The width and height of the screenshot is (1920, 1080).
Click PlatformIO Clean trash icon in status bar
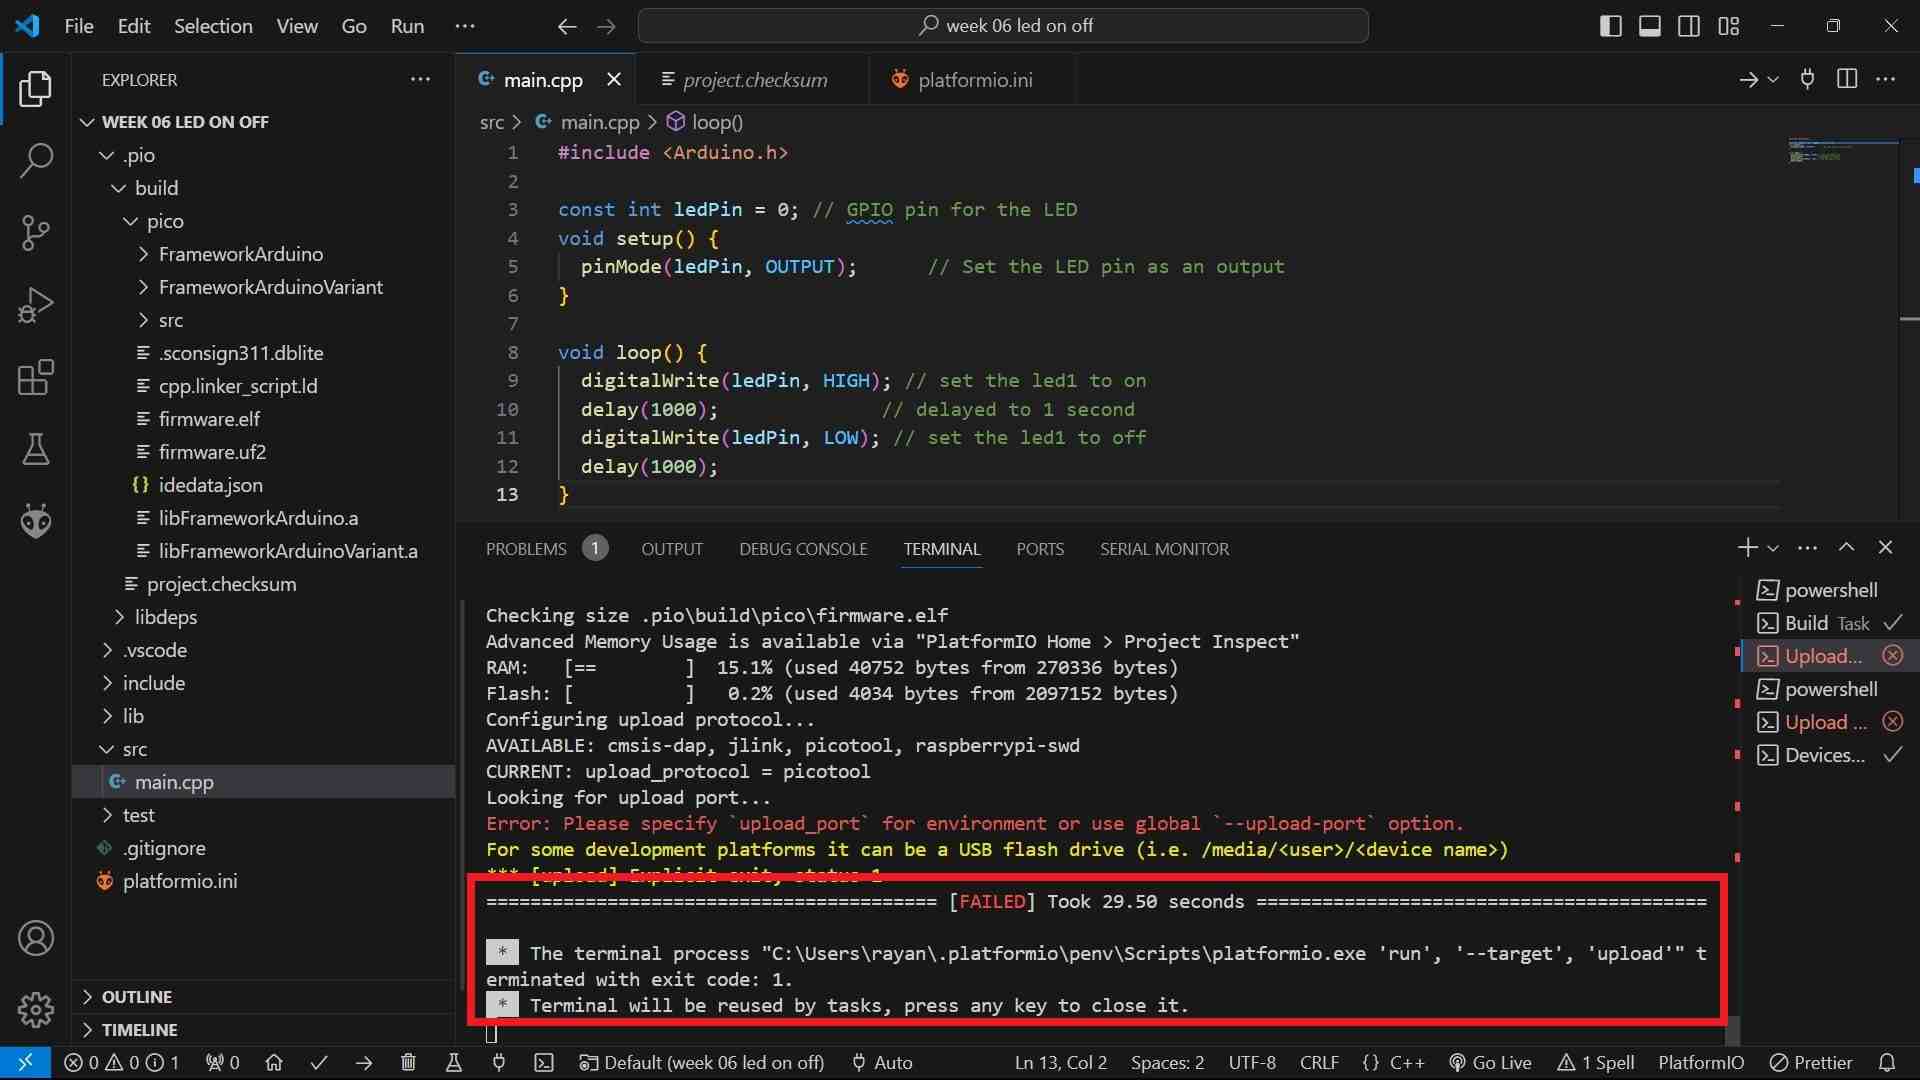[x=408, y=1063]
